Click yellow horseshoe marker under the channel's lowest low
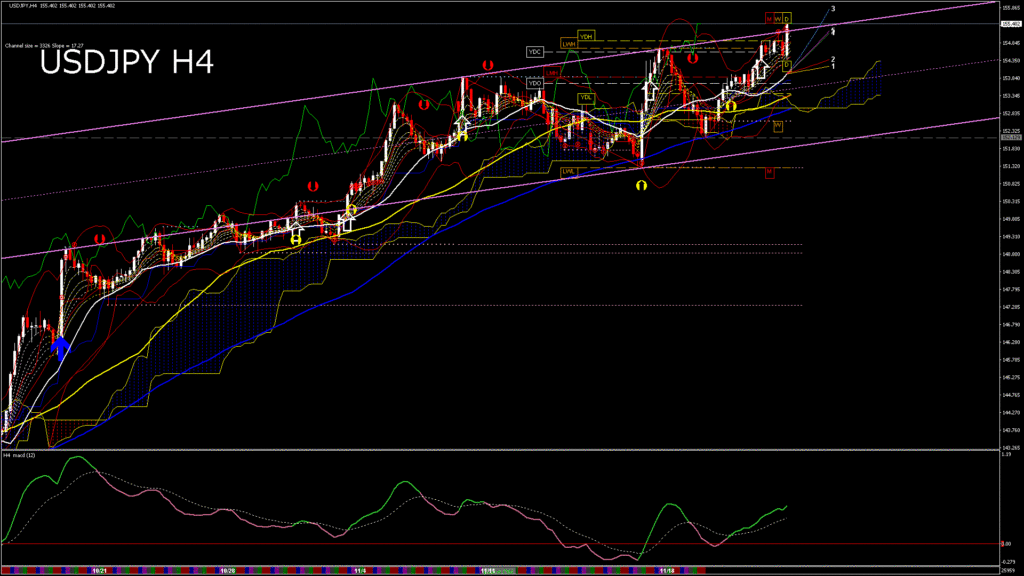1024x576 pixels. coord(641,187)
